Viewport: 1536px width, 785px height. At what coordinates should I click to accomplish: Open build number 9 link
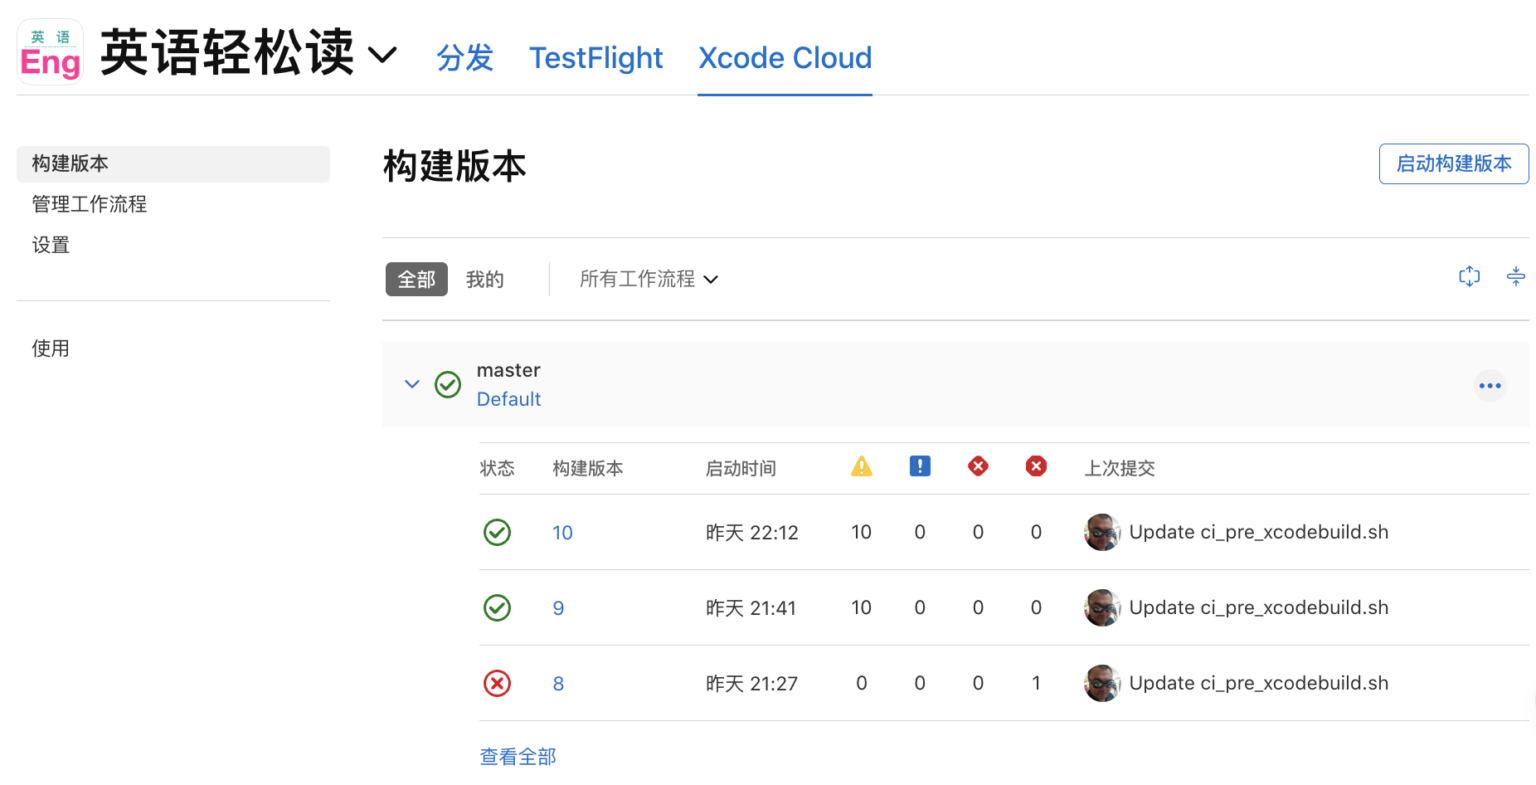558,608
